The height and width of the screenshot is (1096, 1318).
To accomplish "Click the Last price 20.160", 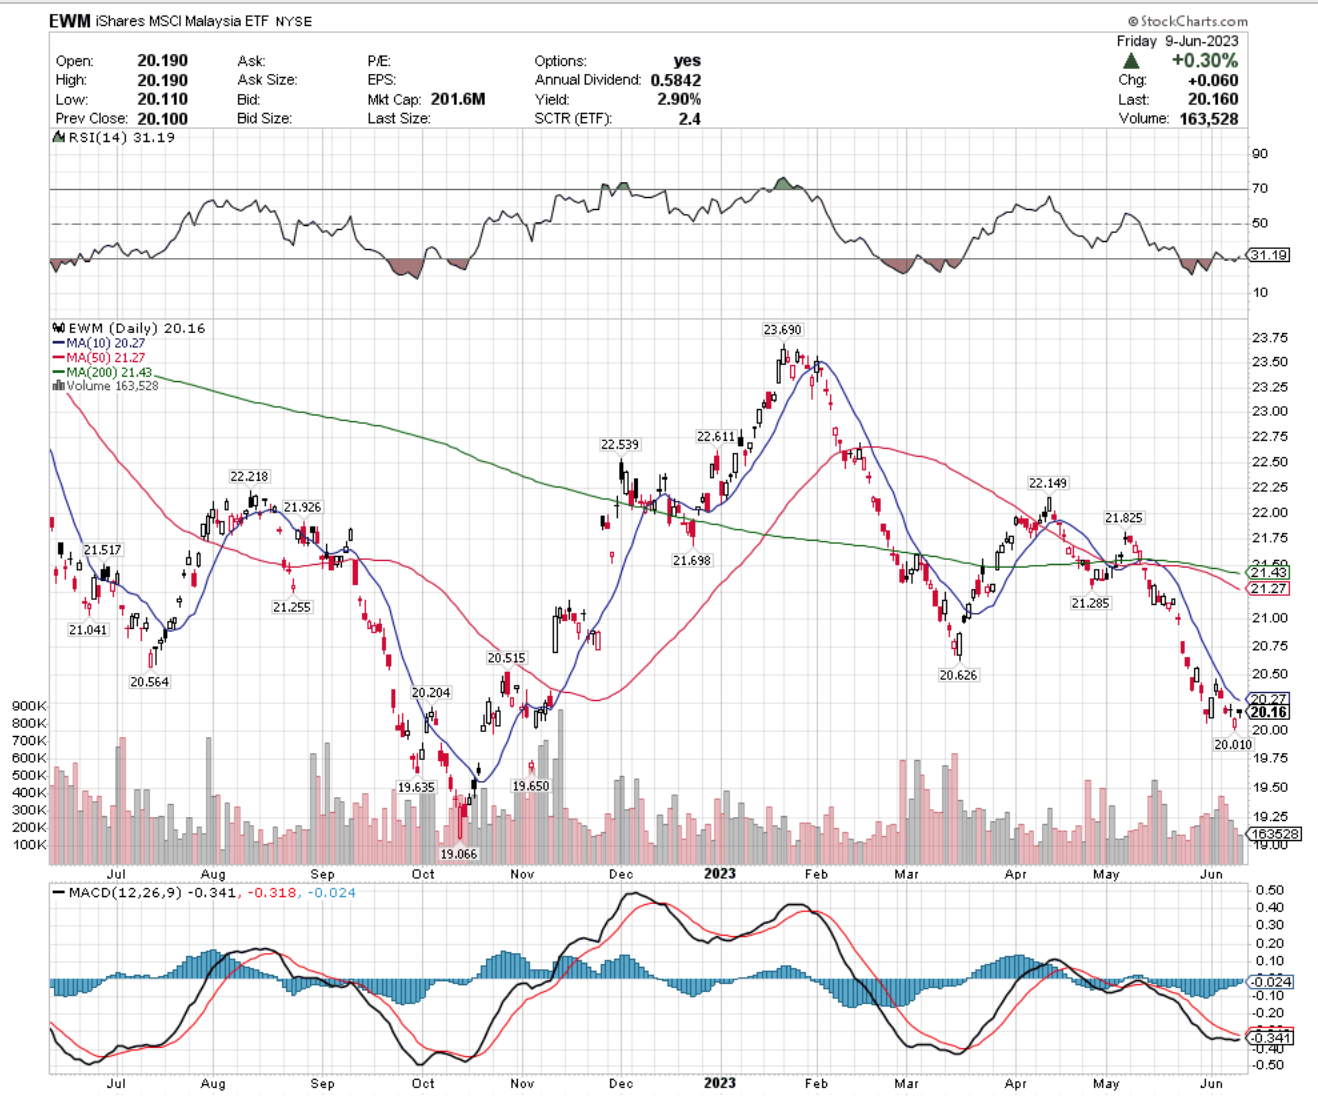I will (1212, 99).
